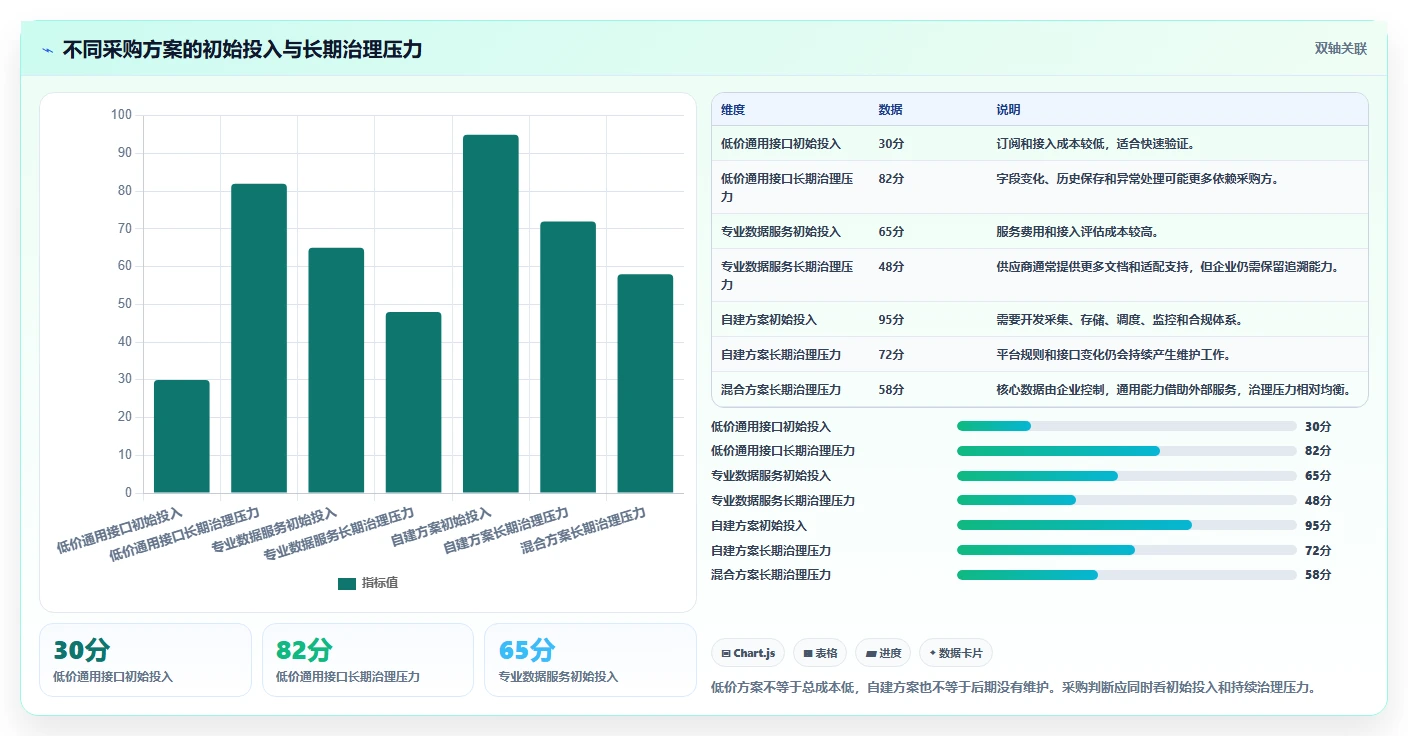This screenshot has width=1408, height=736.
Task: Click the 混合方案长期治理压力 table row label
Action: (x=780, y=390)
